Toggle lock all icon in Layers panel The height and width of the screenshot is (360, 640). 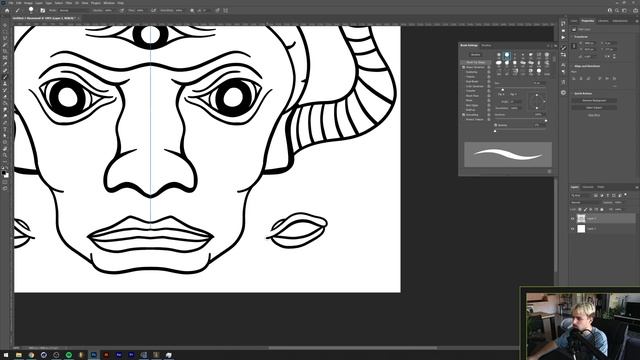(x=602, y=209)
